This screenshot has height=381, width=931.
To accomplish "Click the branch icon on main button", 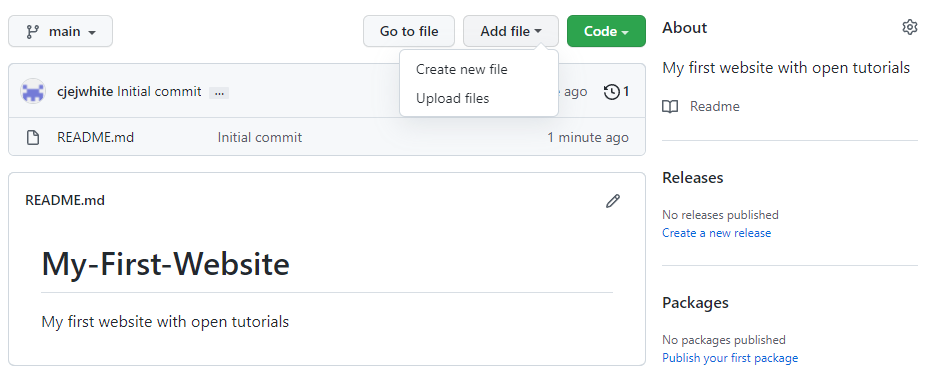I will (33, 31).
